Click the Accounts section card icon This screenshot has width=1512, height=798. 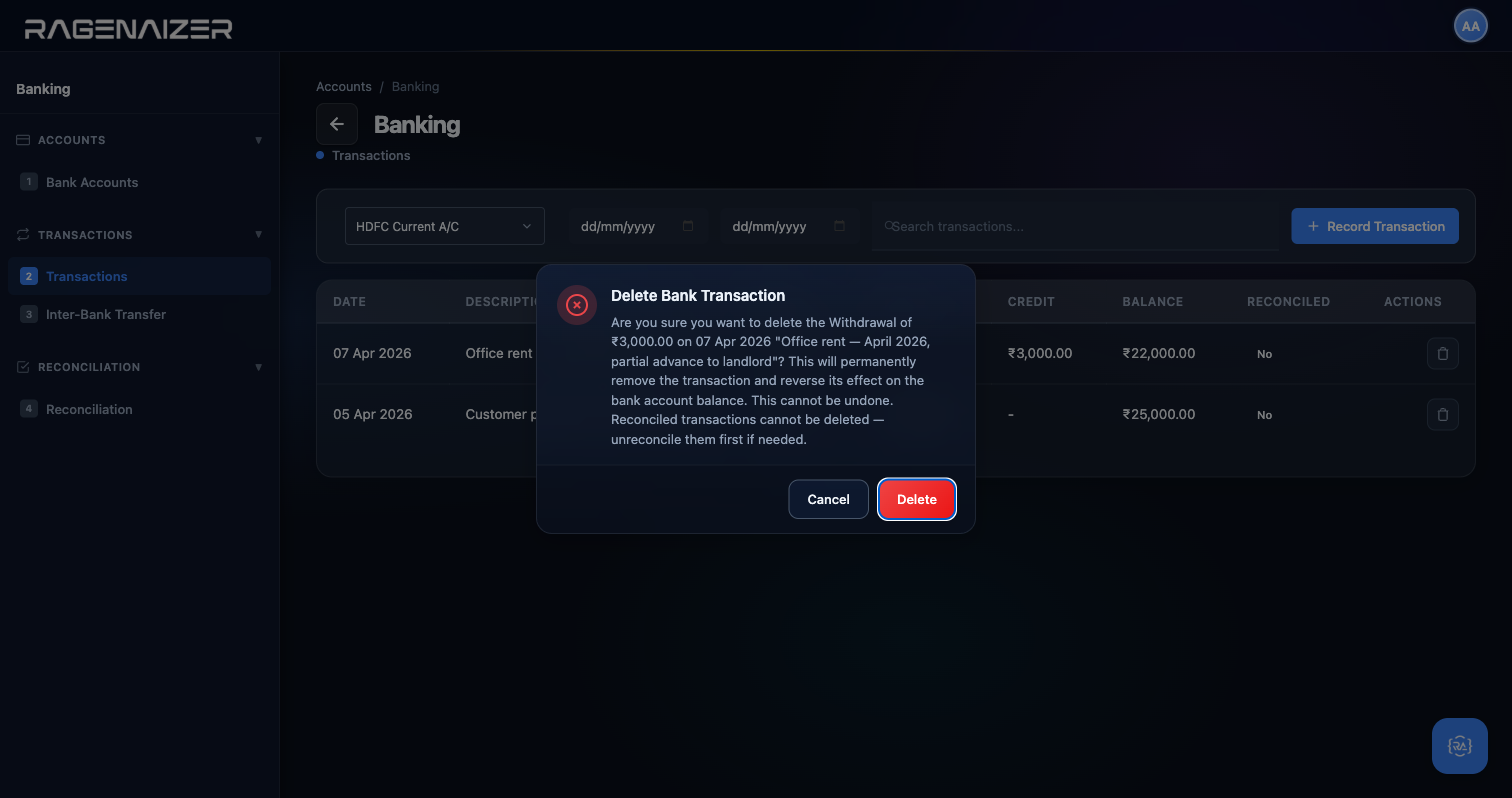click(x=23, y=140)
